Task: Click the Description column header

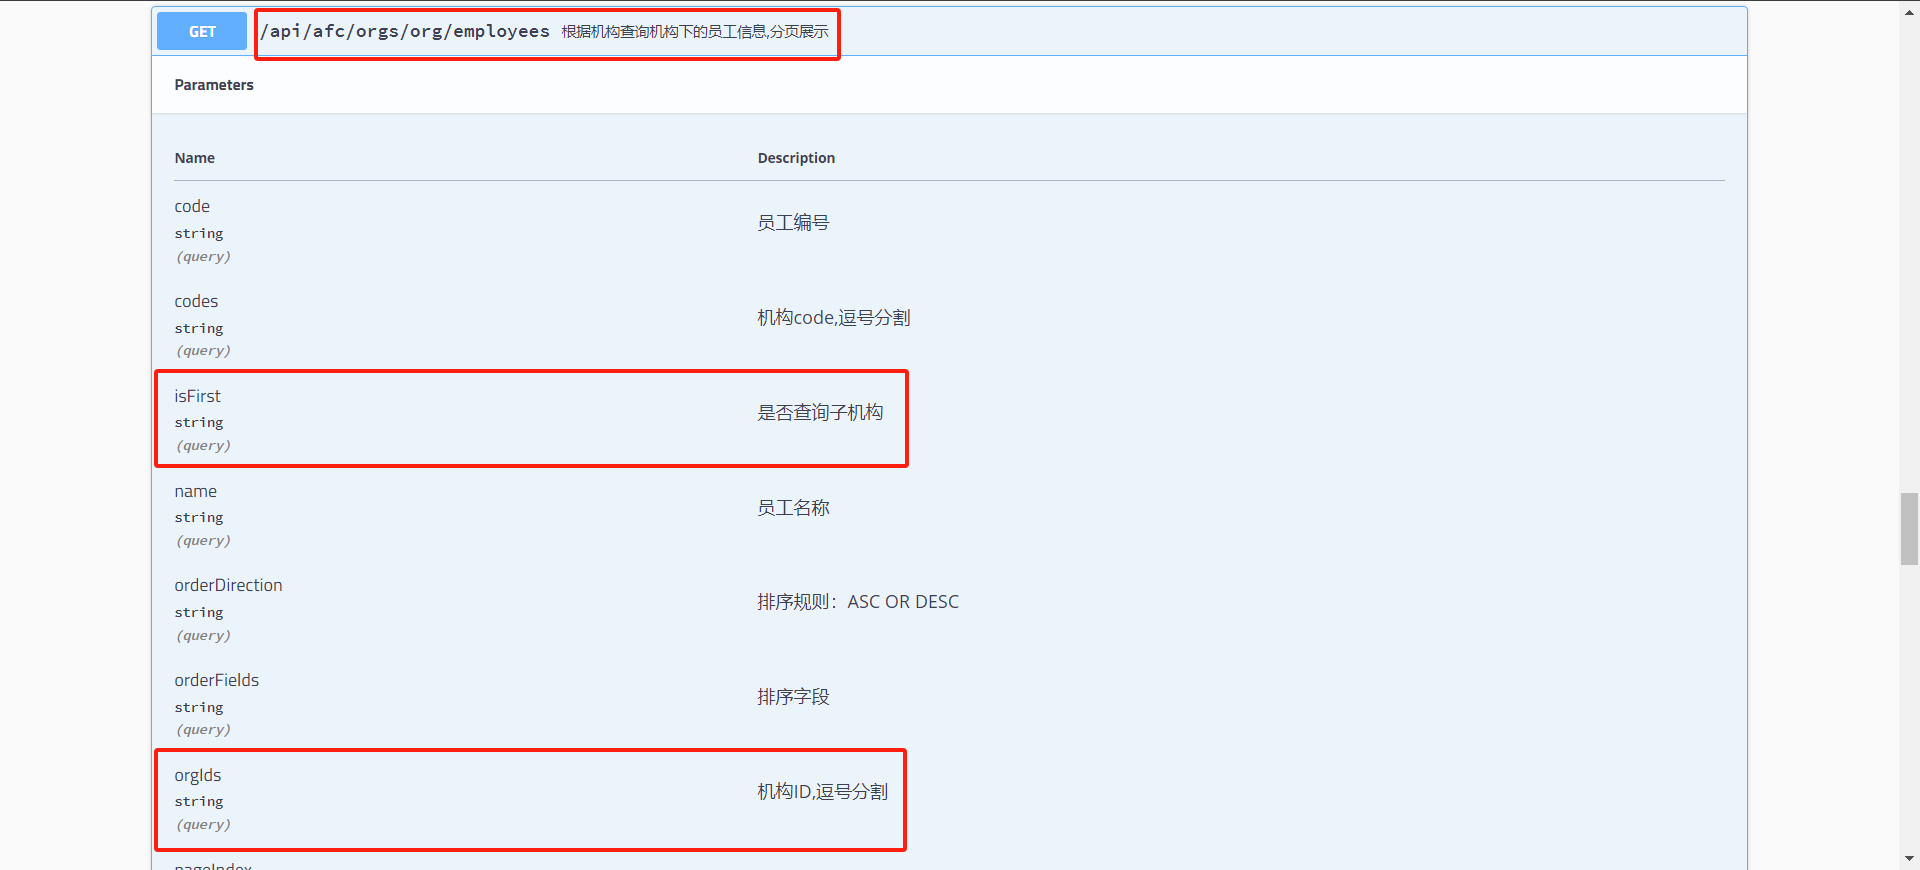Action: coord(796,158)
